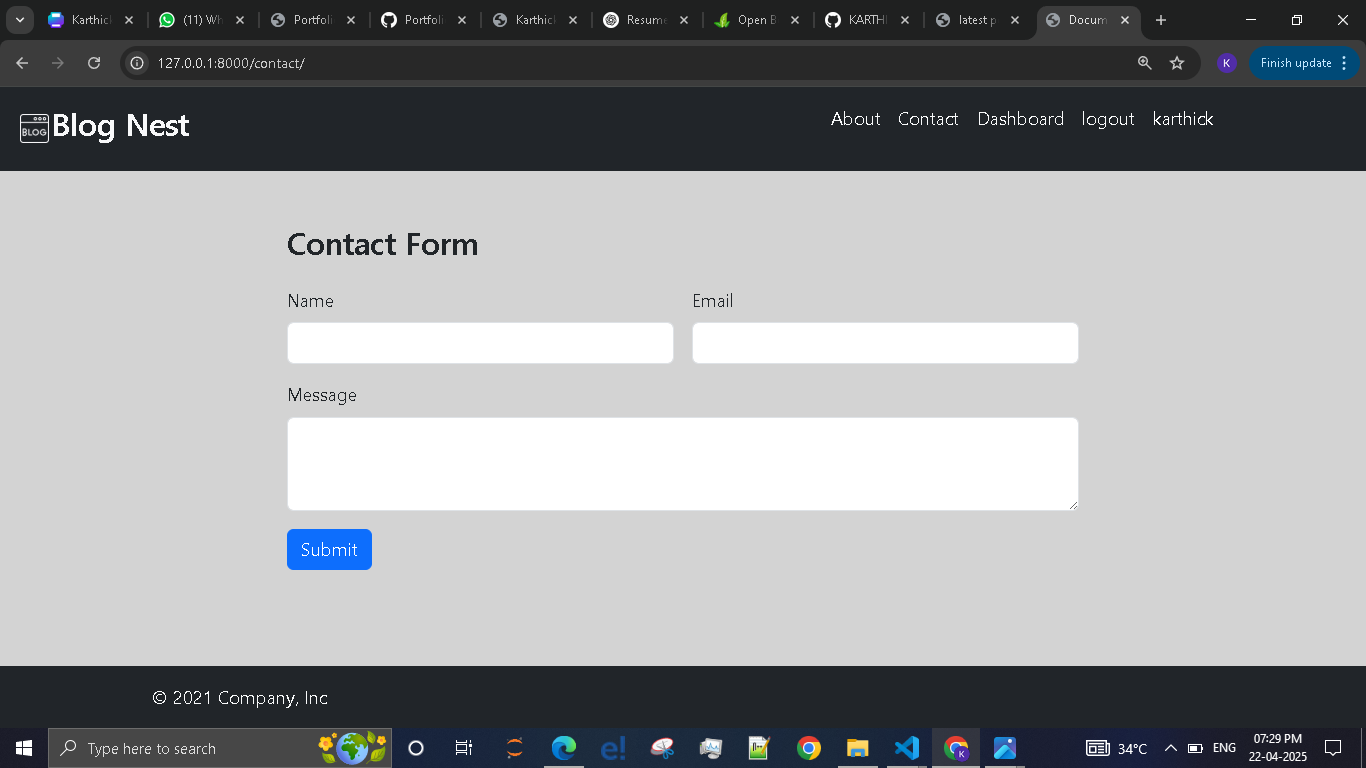Focus the Name input field

(x=480, y=343)
